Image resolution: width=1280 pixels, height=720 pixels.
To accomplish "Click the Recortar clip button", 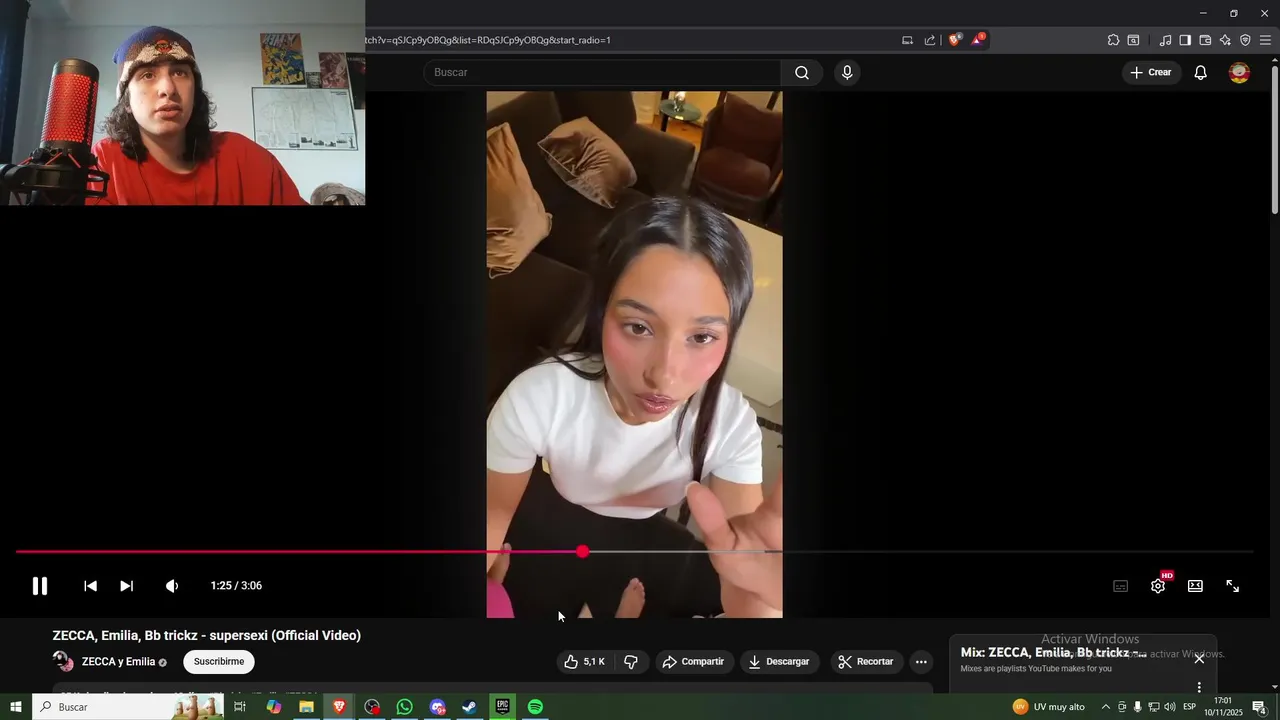I will pyautogui.click(x=866, y=662).
